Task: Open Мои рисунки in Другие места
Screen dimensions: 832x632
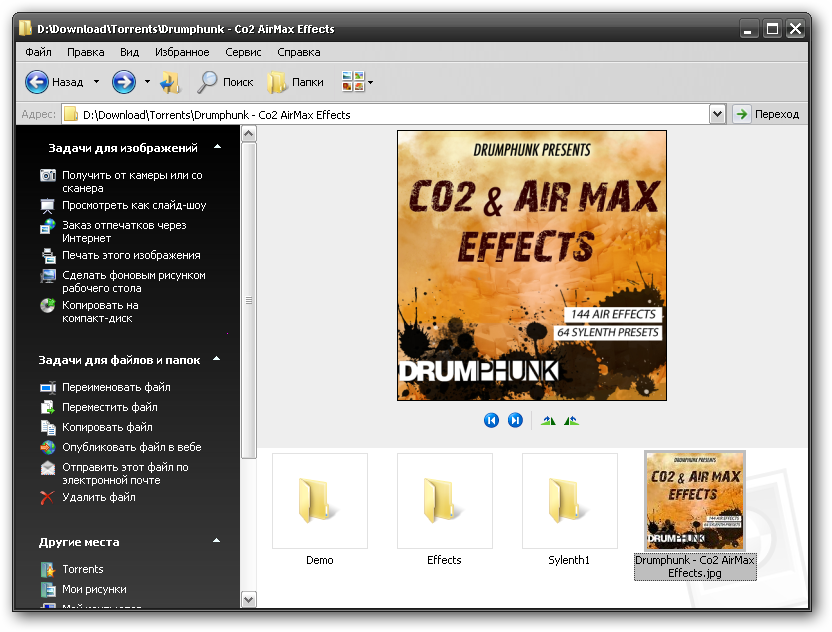Action: 94,589
